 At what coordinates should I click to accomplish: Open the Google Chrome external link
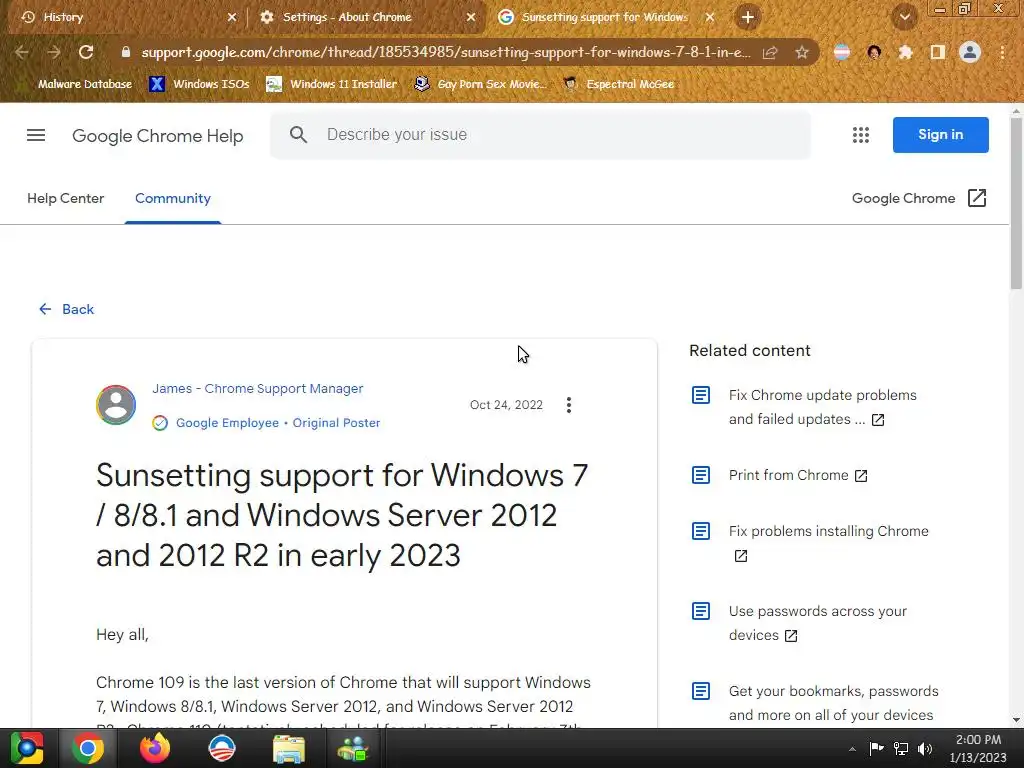click(x=919, y=199)
